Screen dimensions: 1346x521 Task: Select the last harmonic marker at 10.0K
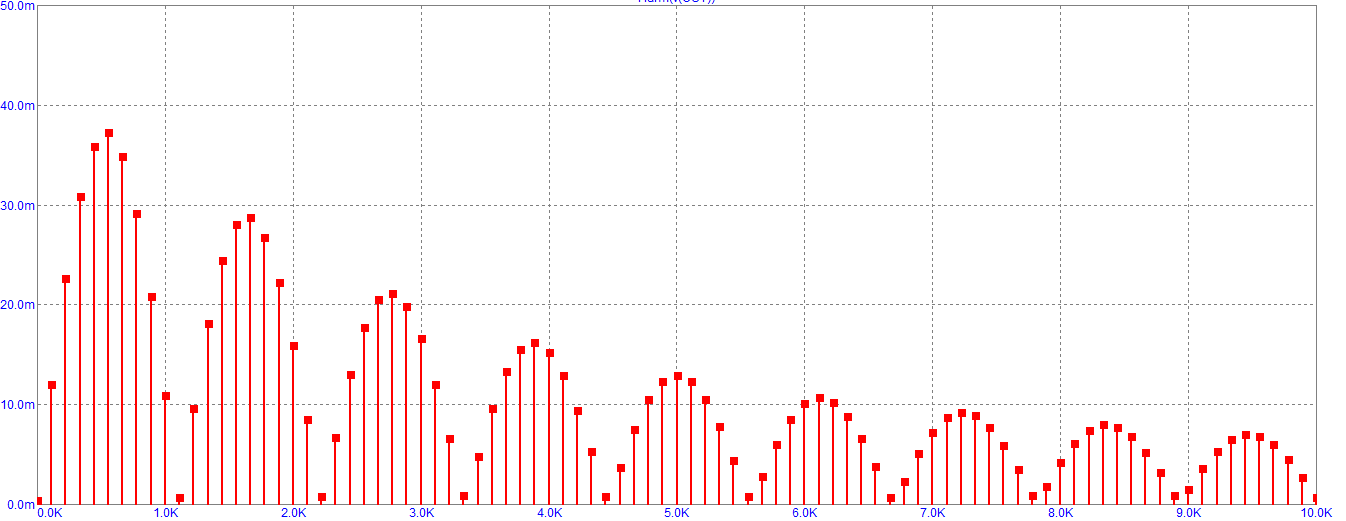(1316, 498)
